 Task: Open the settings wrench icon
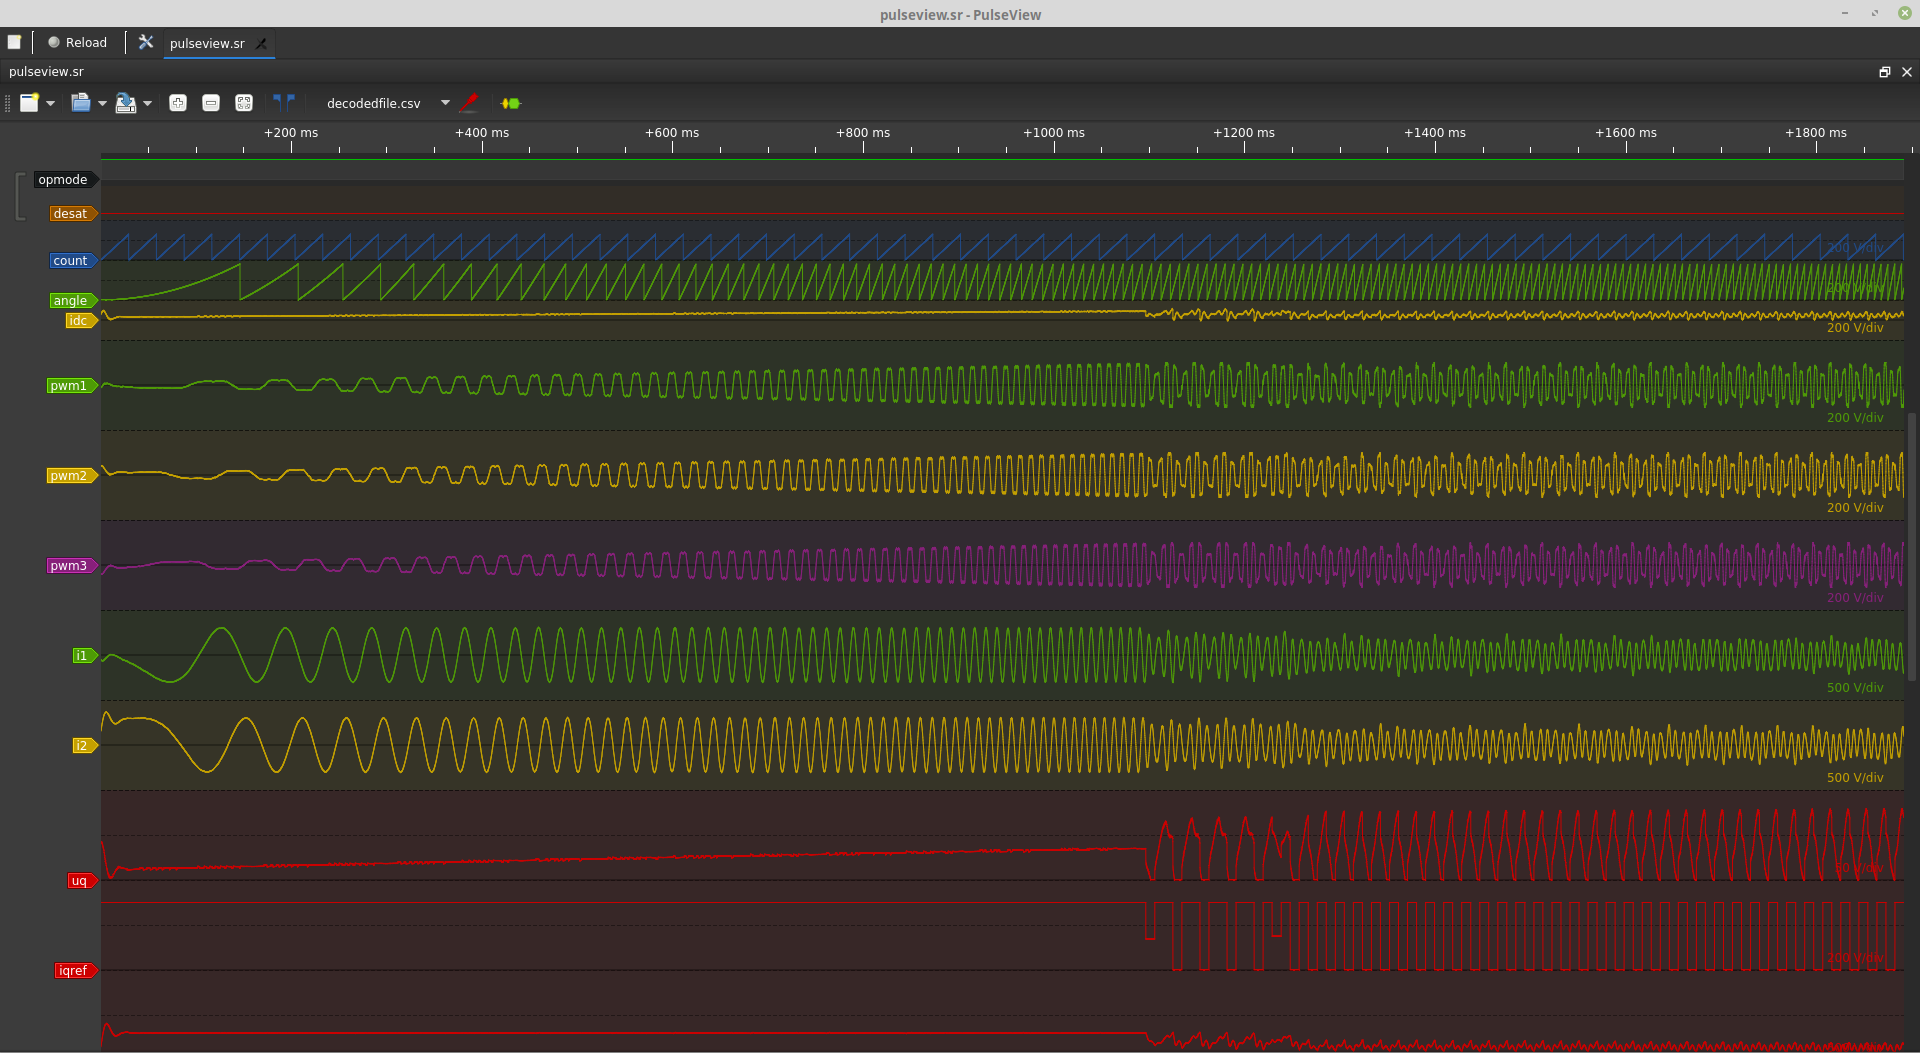tap(146, 42)
